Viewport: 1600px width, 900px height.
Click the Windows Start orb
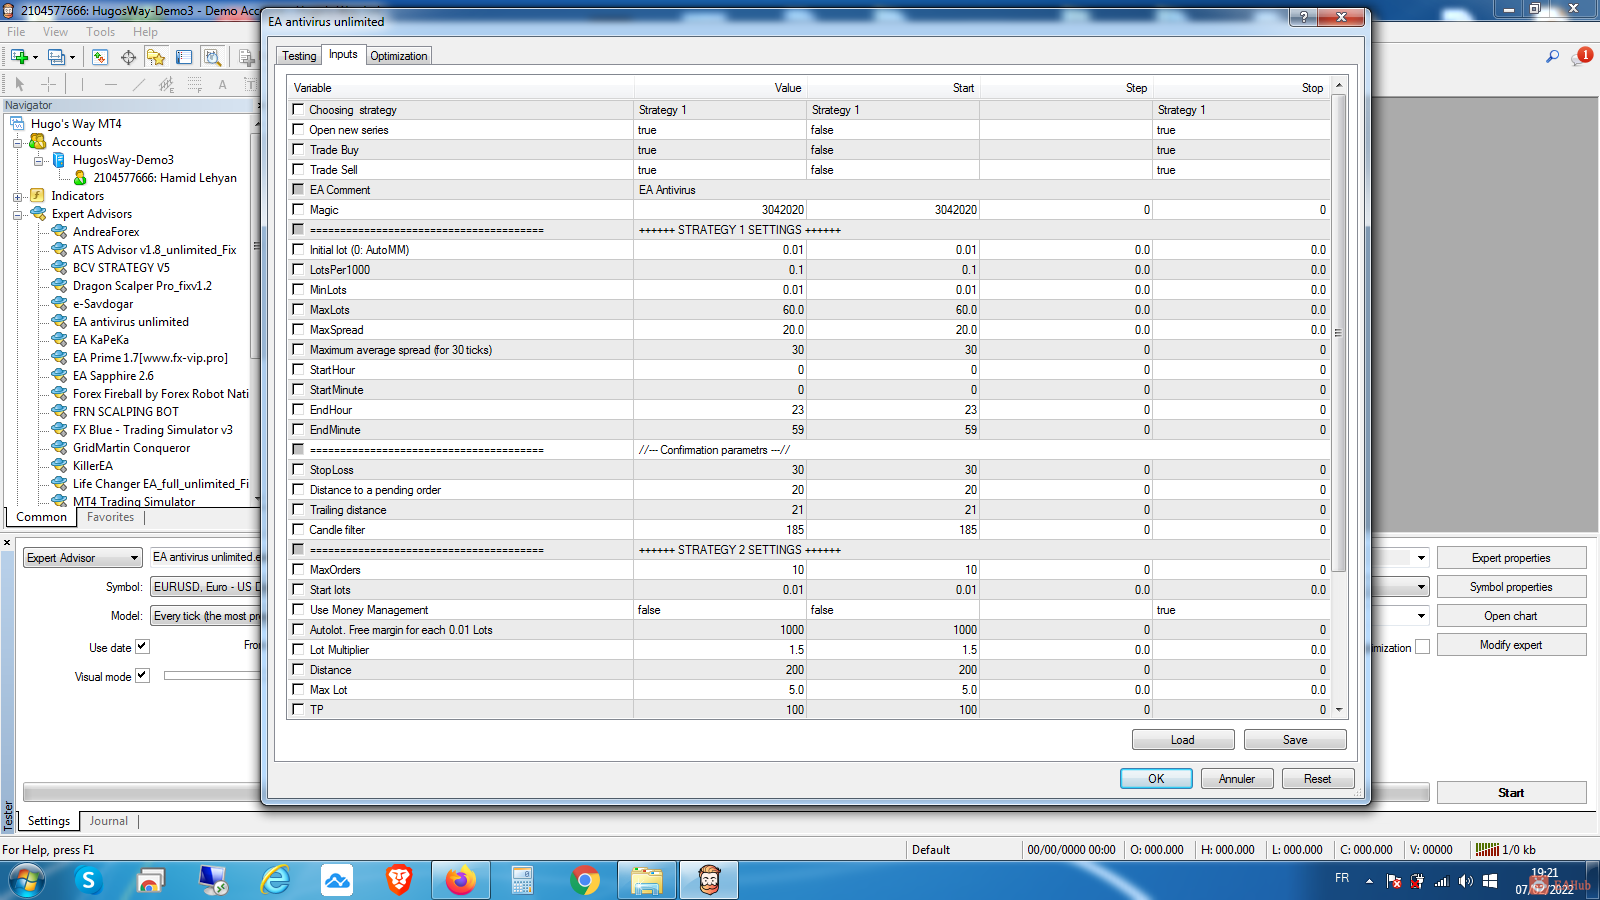[x=26, y=880]
